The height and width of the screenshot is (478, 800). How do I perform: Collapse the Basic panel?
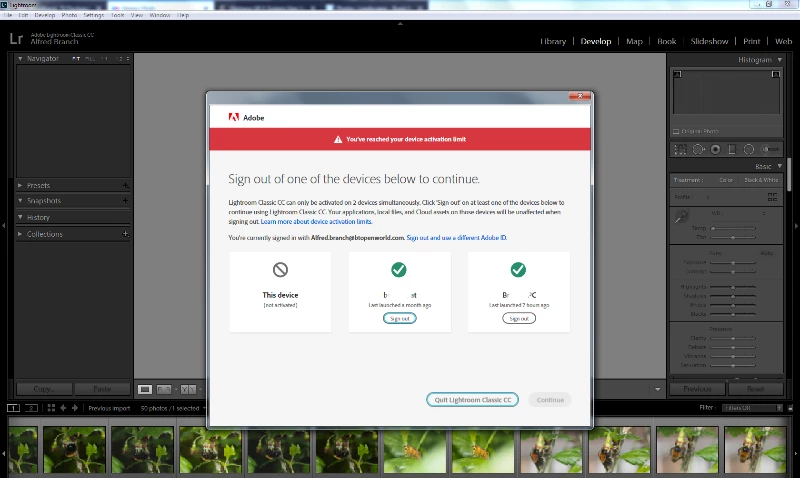pos(780,166)
